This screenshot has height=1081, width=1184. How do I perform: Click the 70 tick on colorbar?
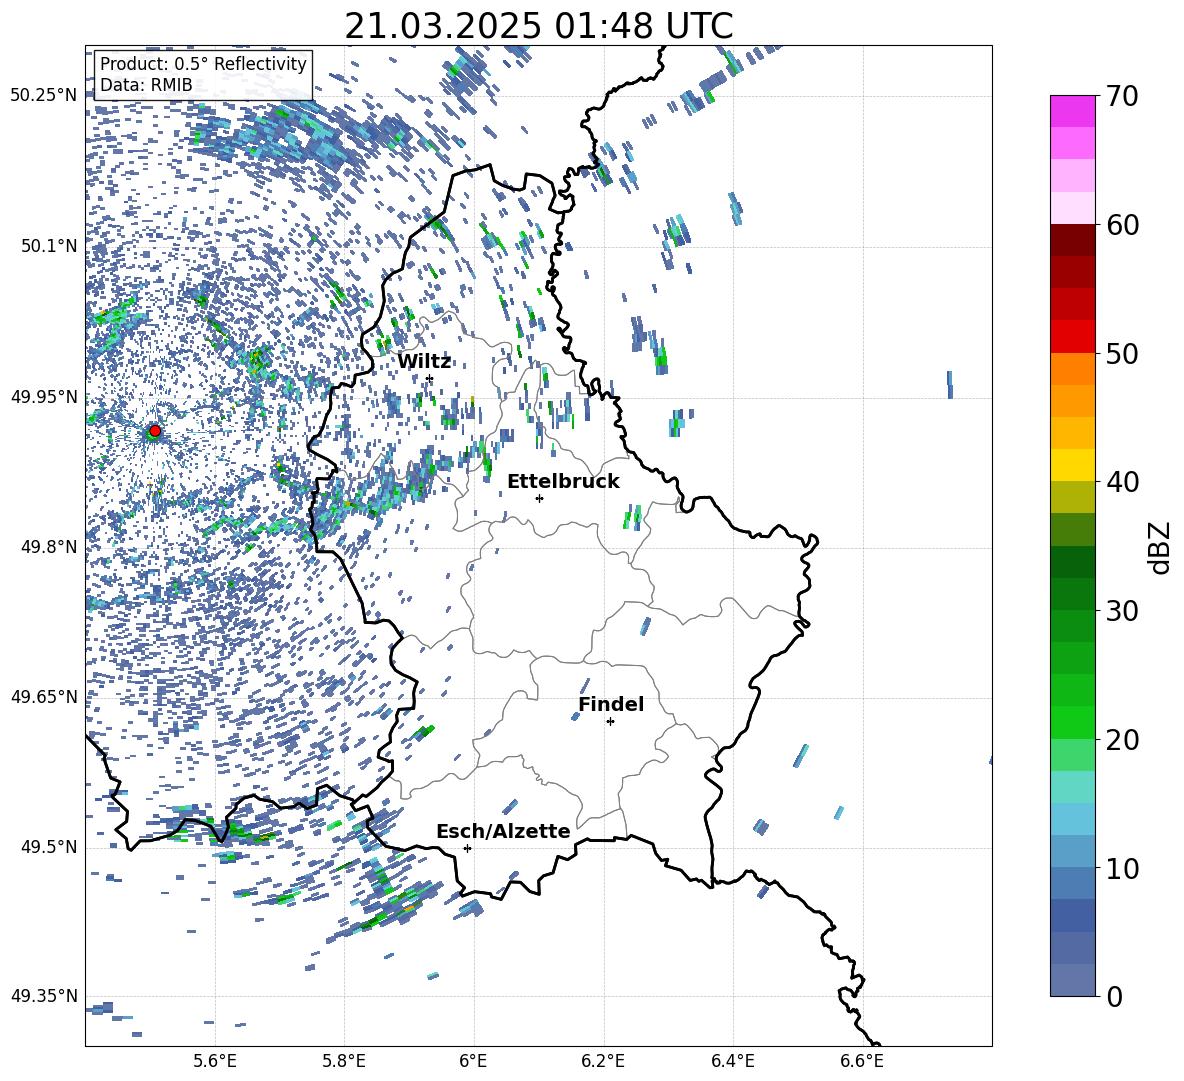pos(1122,97)
